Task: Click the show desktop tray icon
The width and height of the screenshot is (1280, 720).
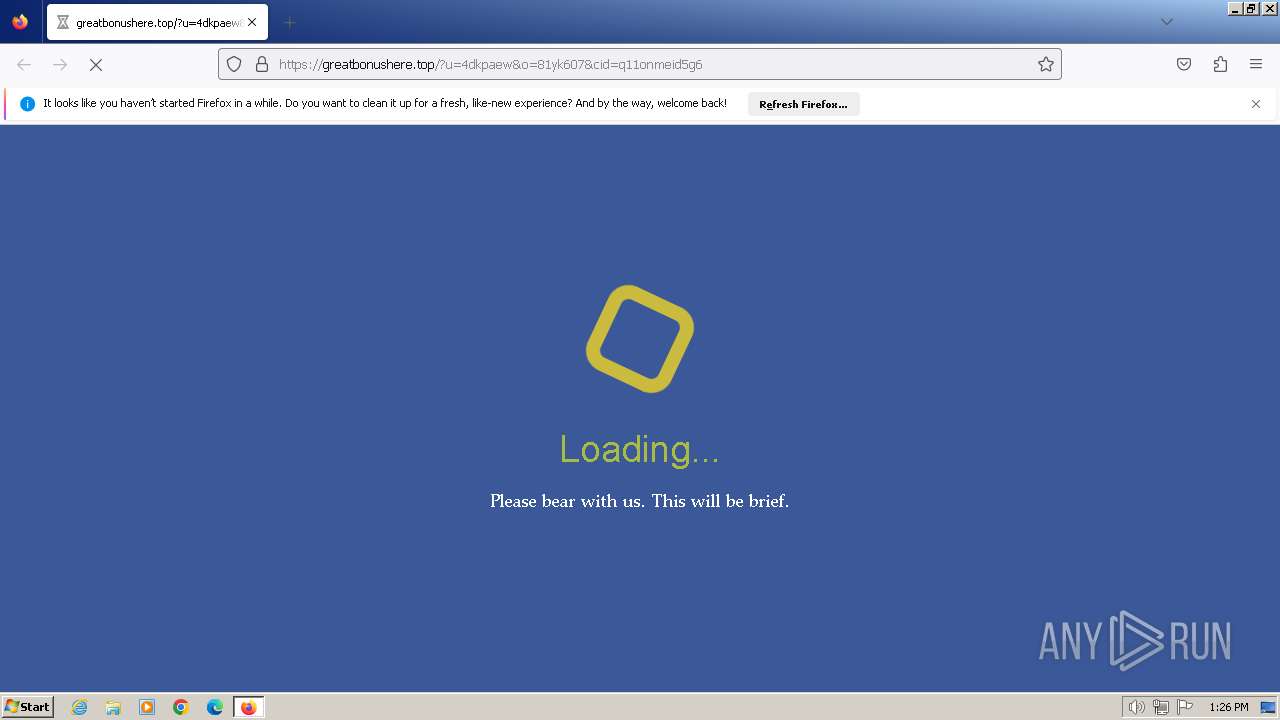Action: pyautogui.click(x=1268, y=707)
